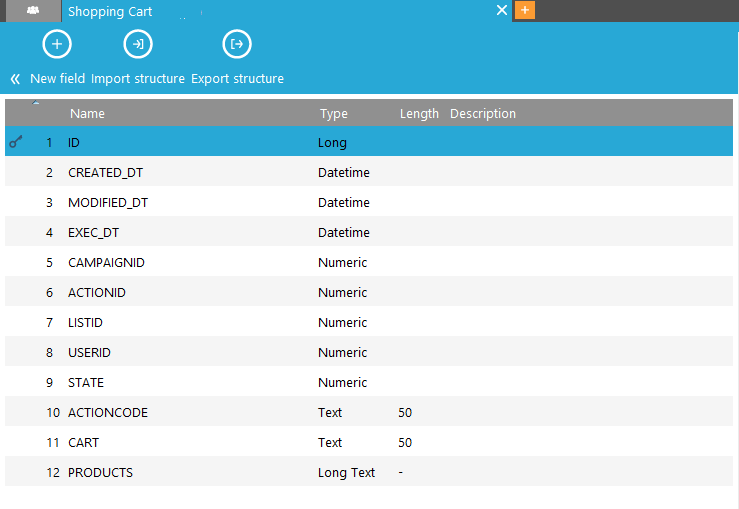Switch to the Shopping Cart tab
Screen dimensions: 739x509
point(110,12)
